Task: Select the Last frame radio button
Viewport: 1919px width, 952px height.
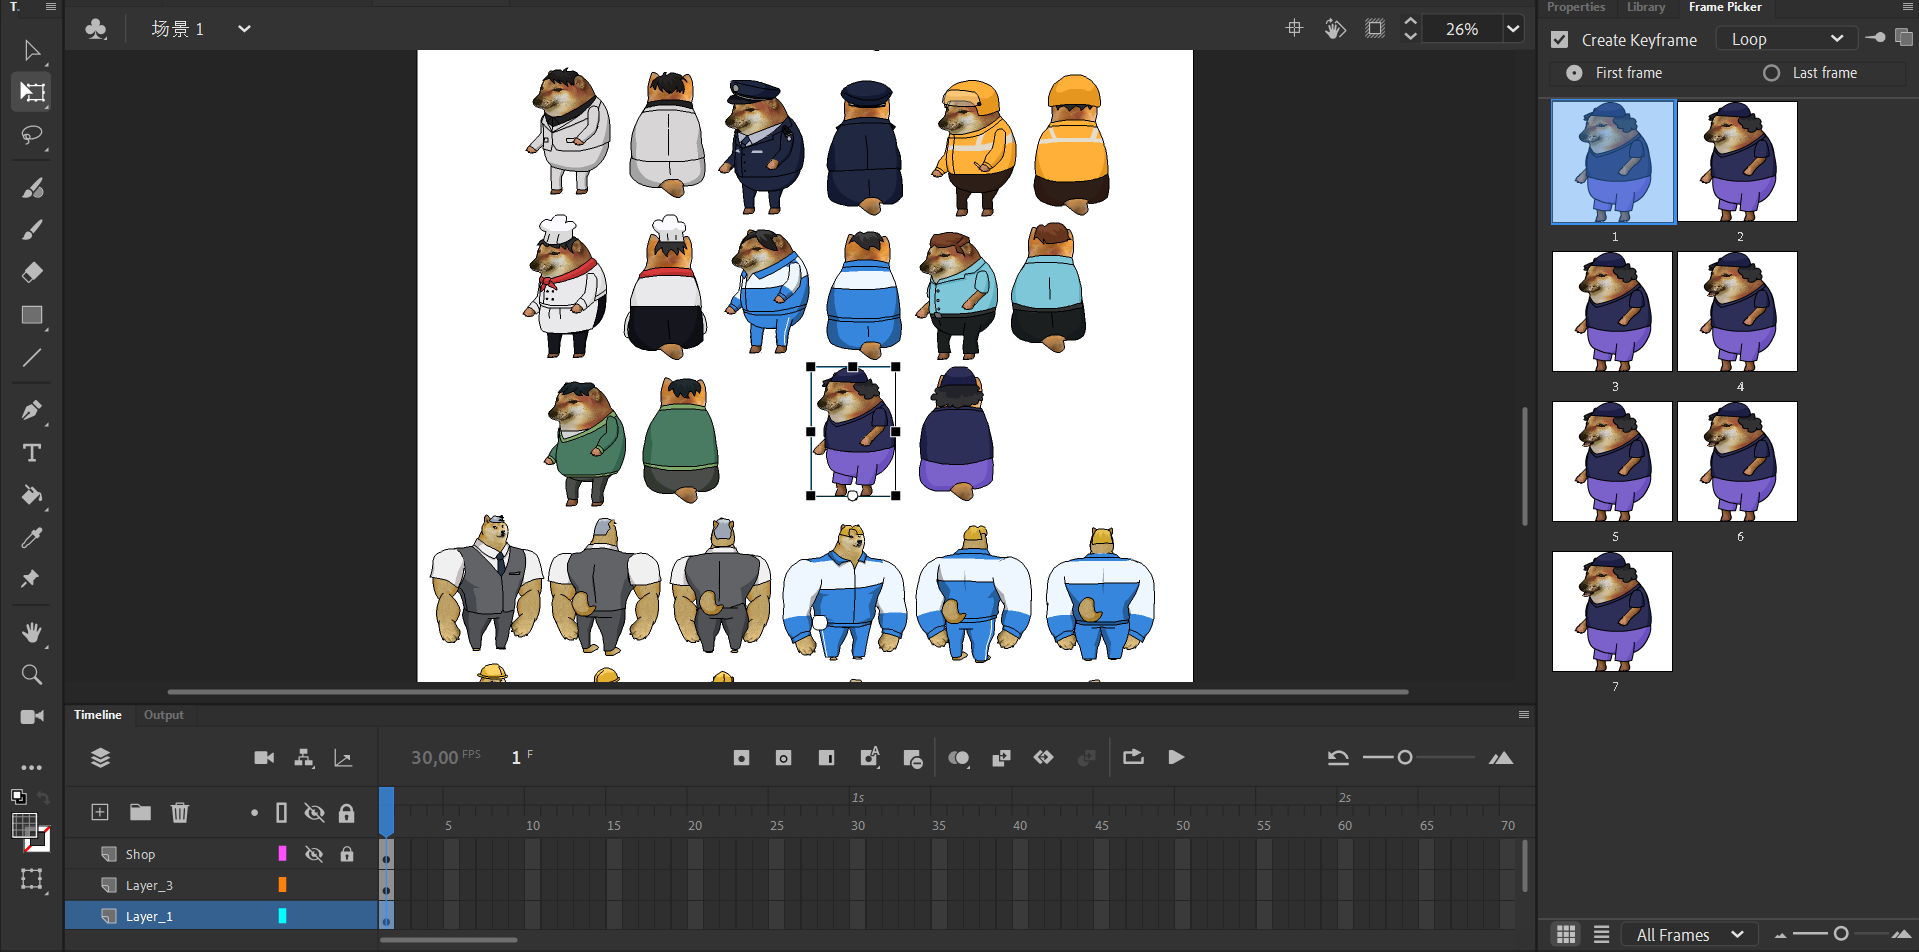Action: pos(1771,73)
